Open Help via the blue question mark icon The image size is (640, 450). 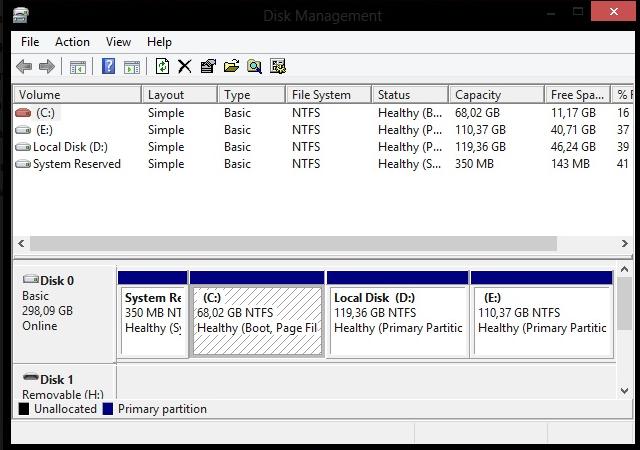[108, 66]
